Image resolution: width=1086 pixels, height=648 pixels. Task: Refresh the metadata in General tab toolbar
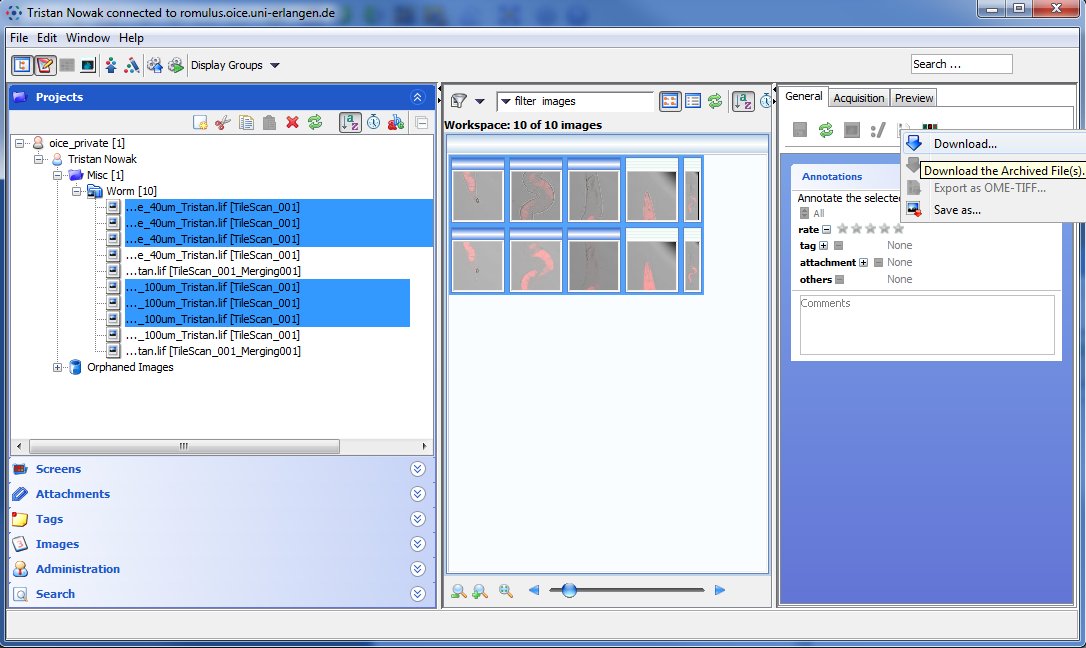point(826,130)
